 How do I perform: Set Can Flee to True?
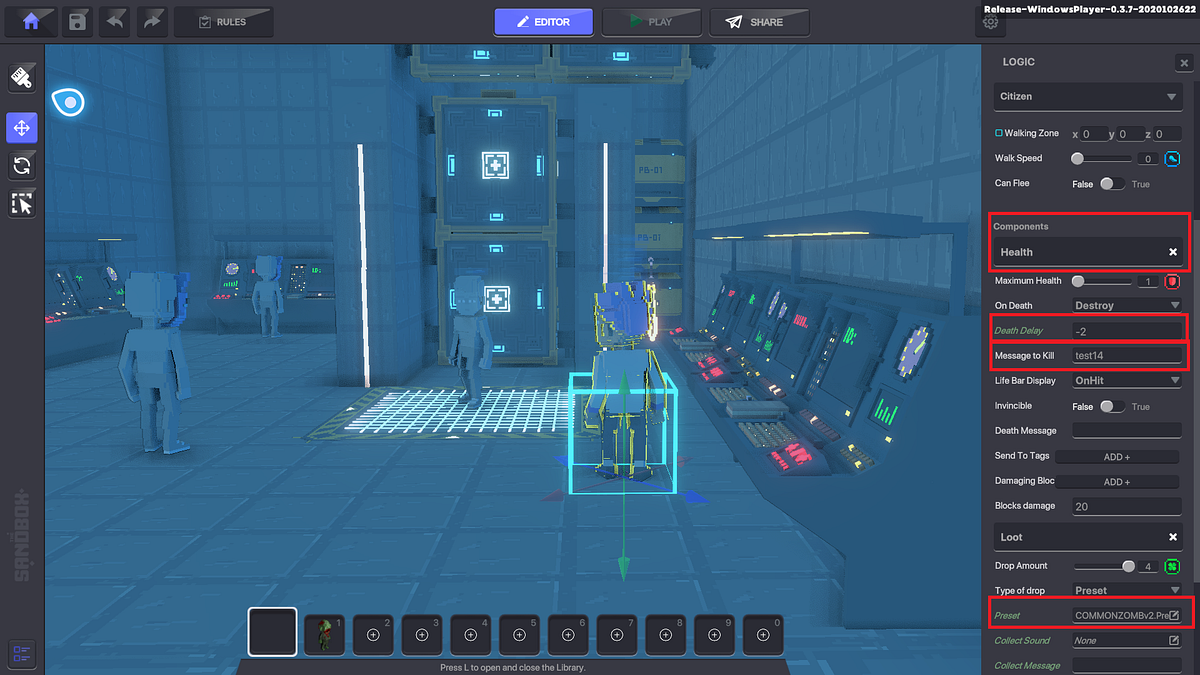tap(1119, 183)
